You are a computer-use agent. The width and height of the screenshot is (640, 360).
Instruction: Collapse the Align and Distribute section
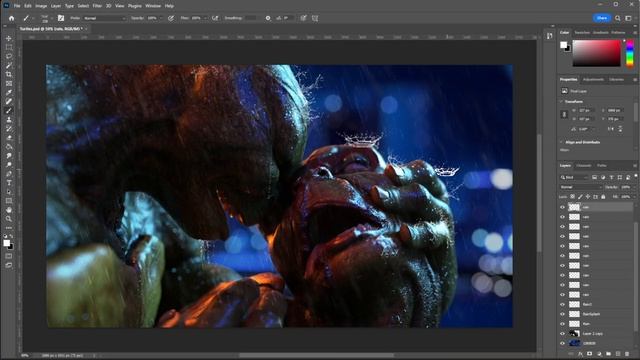click(x=562, y=142)
